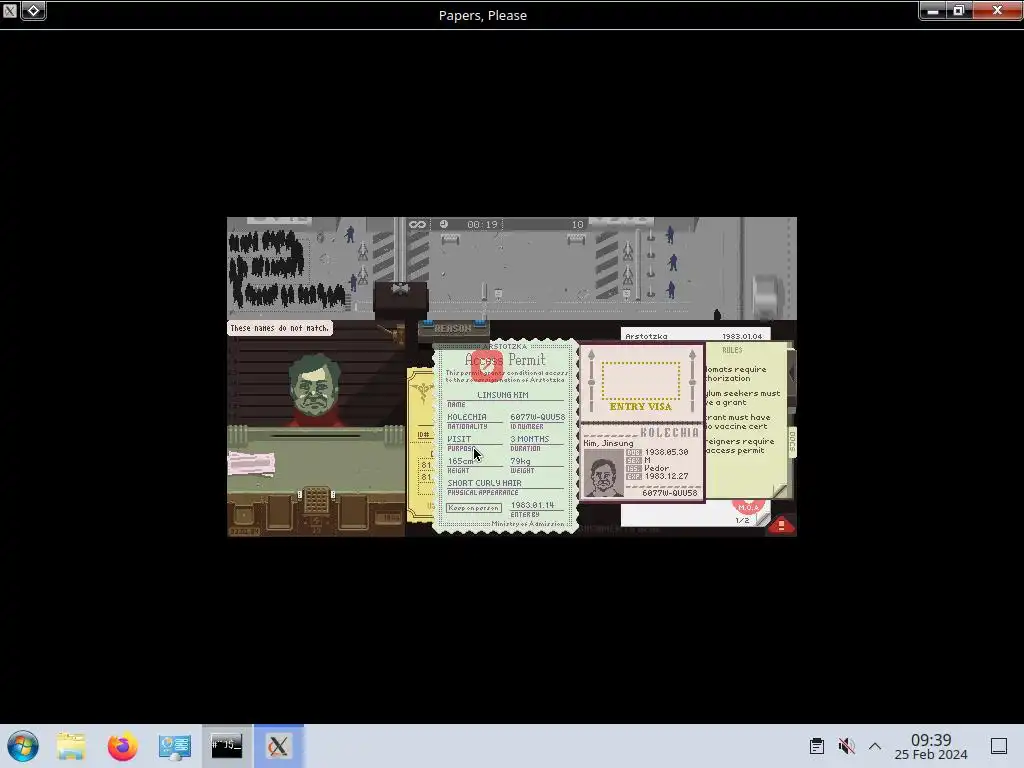Select the rule about asylum seekers needing a grant
This screenshot has width=1024, height=768.
point(743,398)
